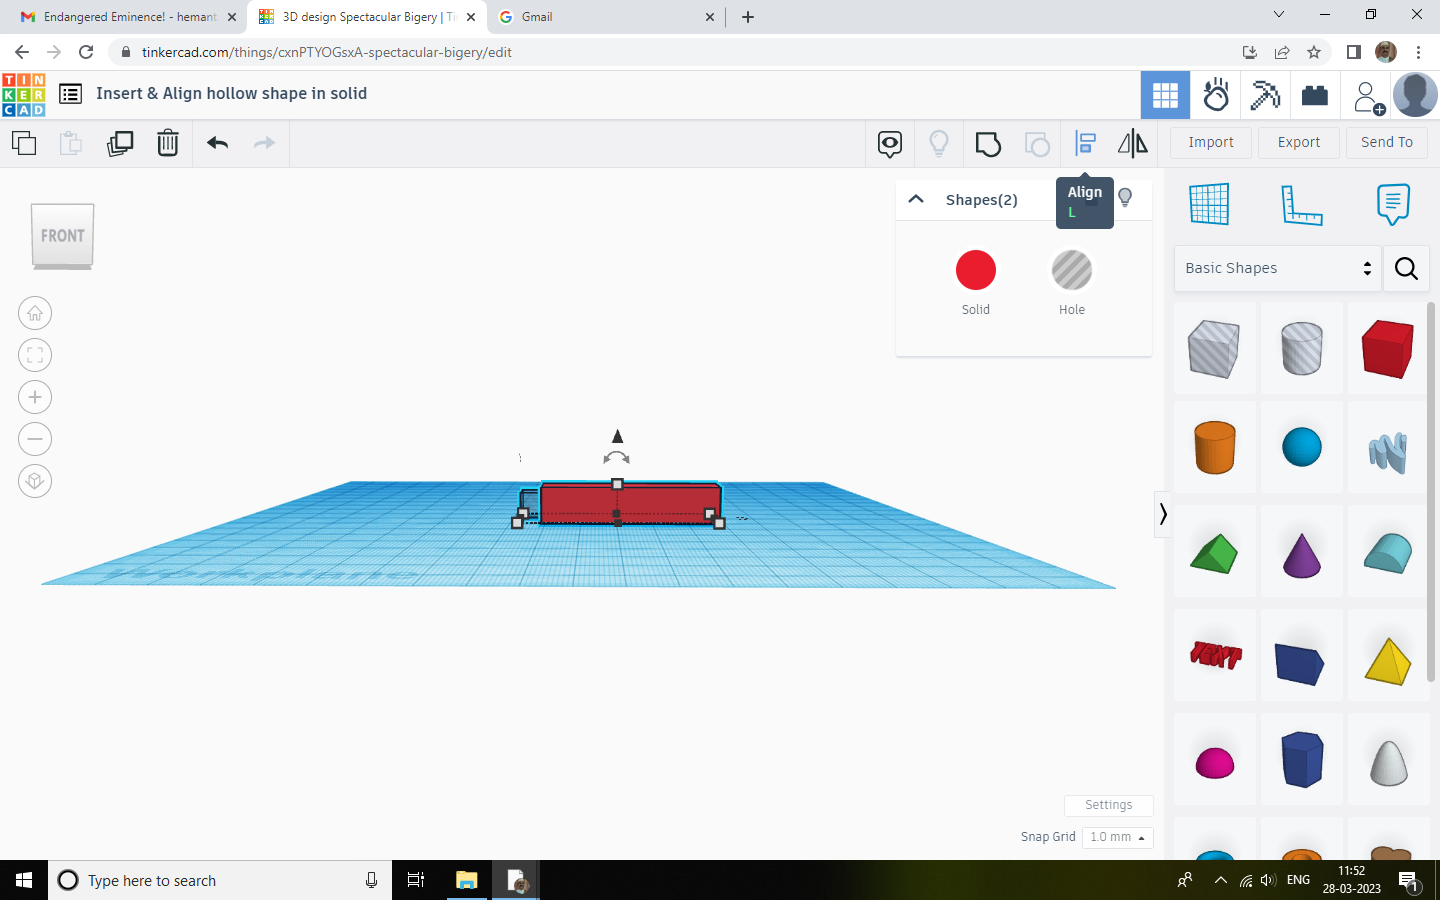1440x900 pixels.
Task: Group the selected shapes
Action: pyautogui.click(x=988, y=143)
